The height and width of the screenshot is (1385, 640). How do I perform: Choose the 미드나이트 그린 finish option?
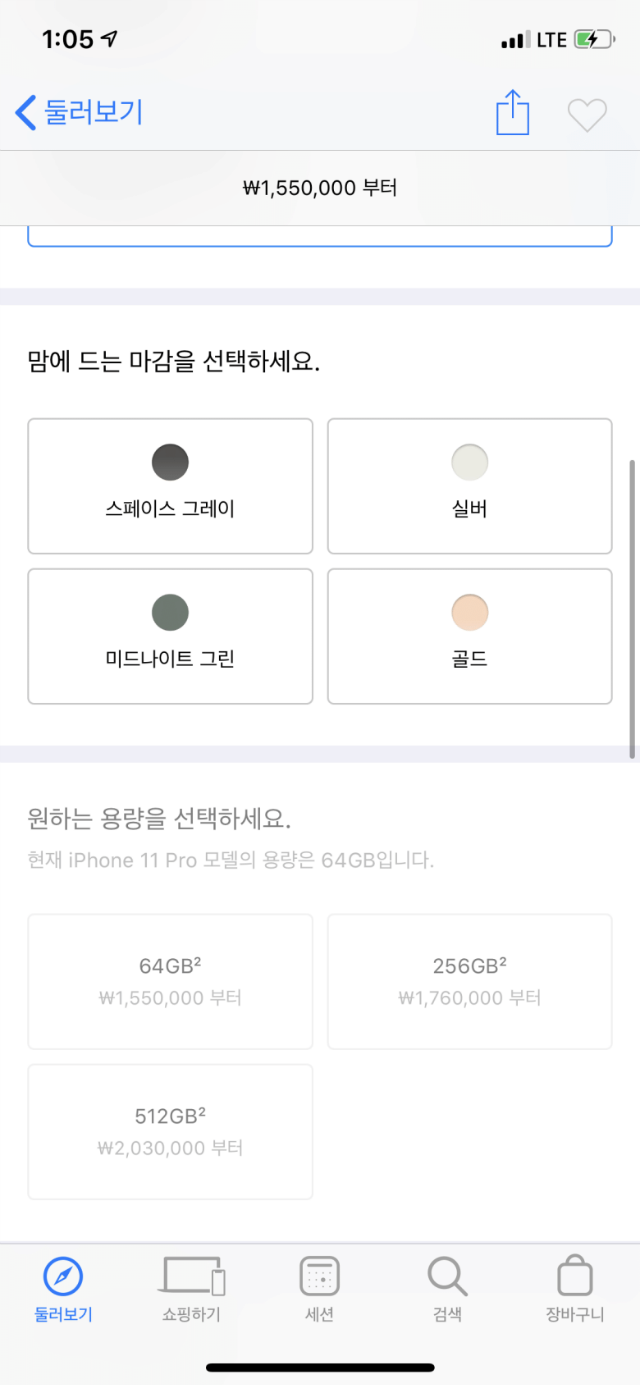pyautogui.click(x=170, y=636)
